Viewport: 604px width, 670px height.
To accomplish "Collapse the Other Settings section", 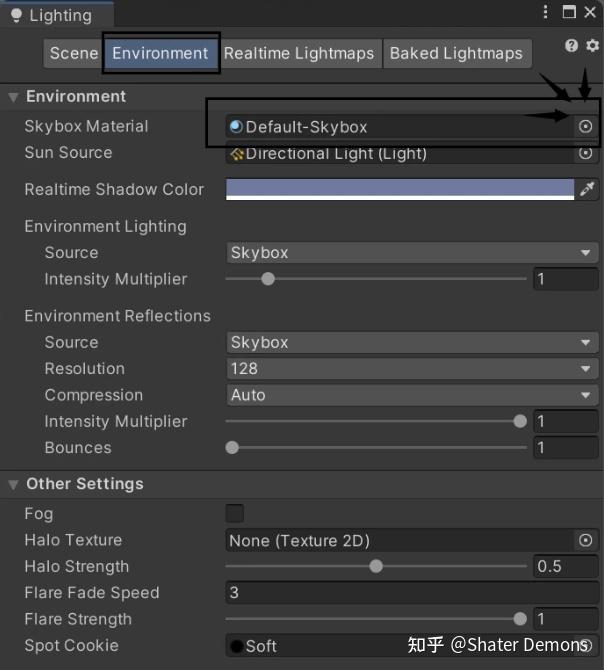I will (13, 485).
